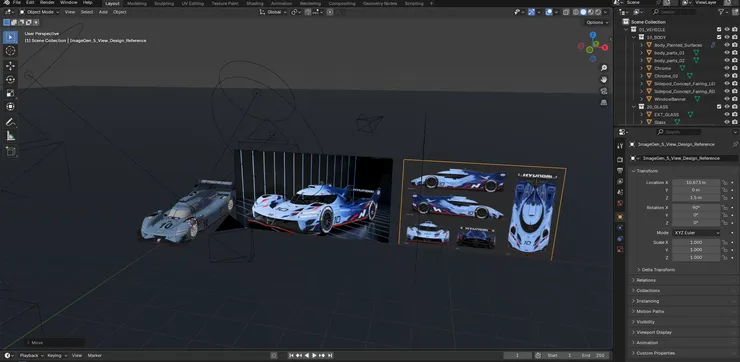Select the Scale tool in the toolbar
The image size is (740, 362).
tap(10, 93)
